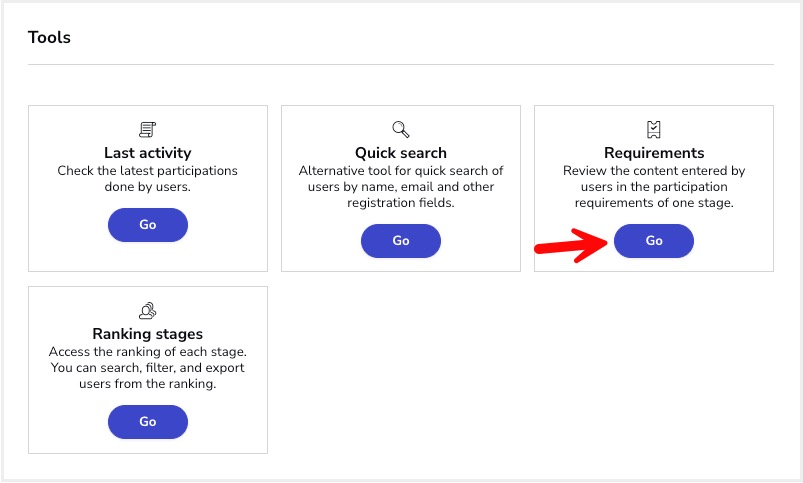Click the Quick search magnifying glass icon
Screen dimensions: 803x483
(x=400, y=130)
